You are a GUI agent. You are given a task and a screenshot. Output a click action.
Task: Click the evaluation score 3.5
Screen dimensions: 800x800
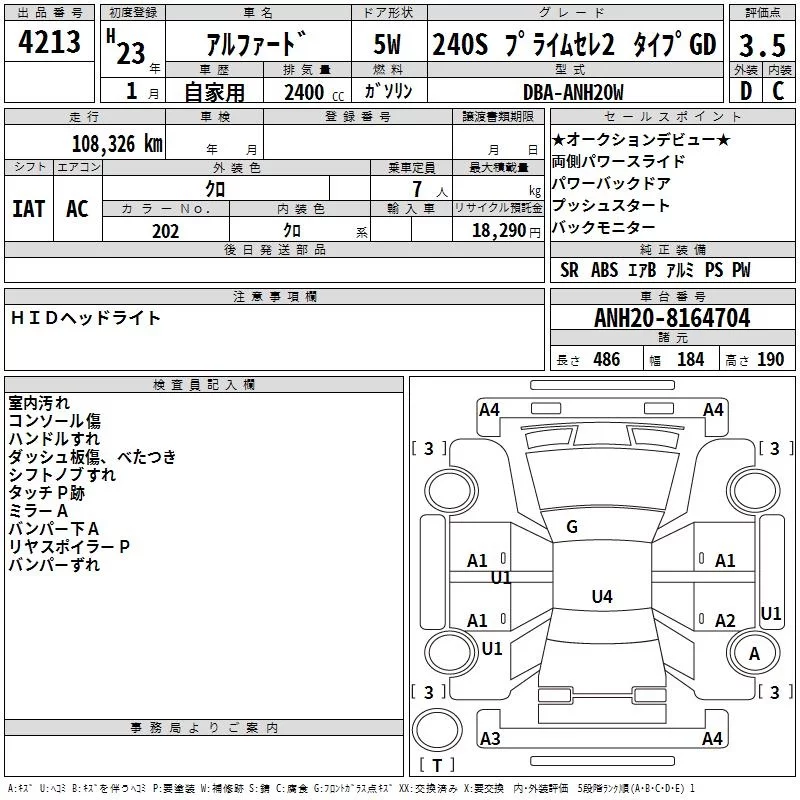[762, 45]
